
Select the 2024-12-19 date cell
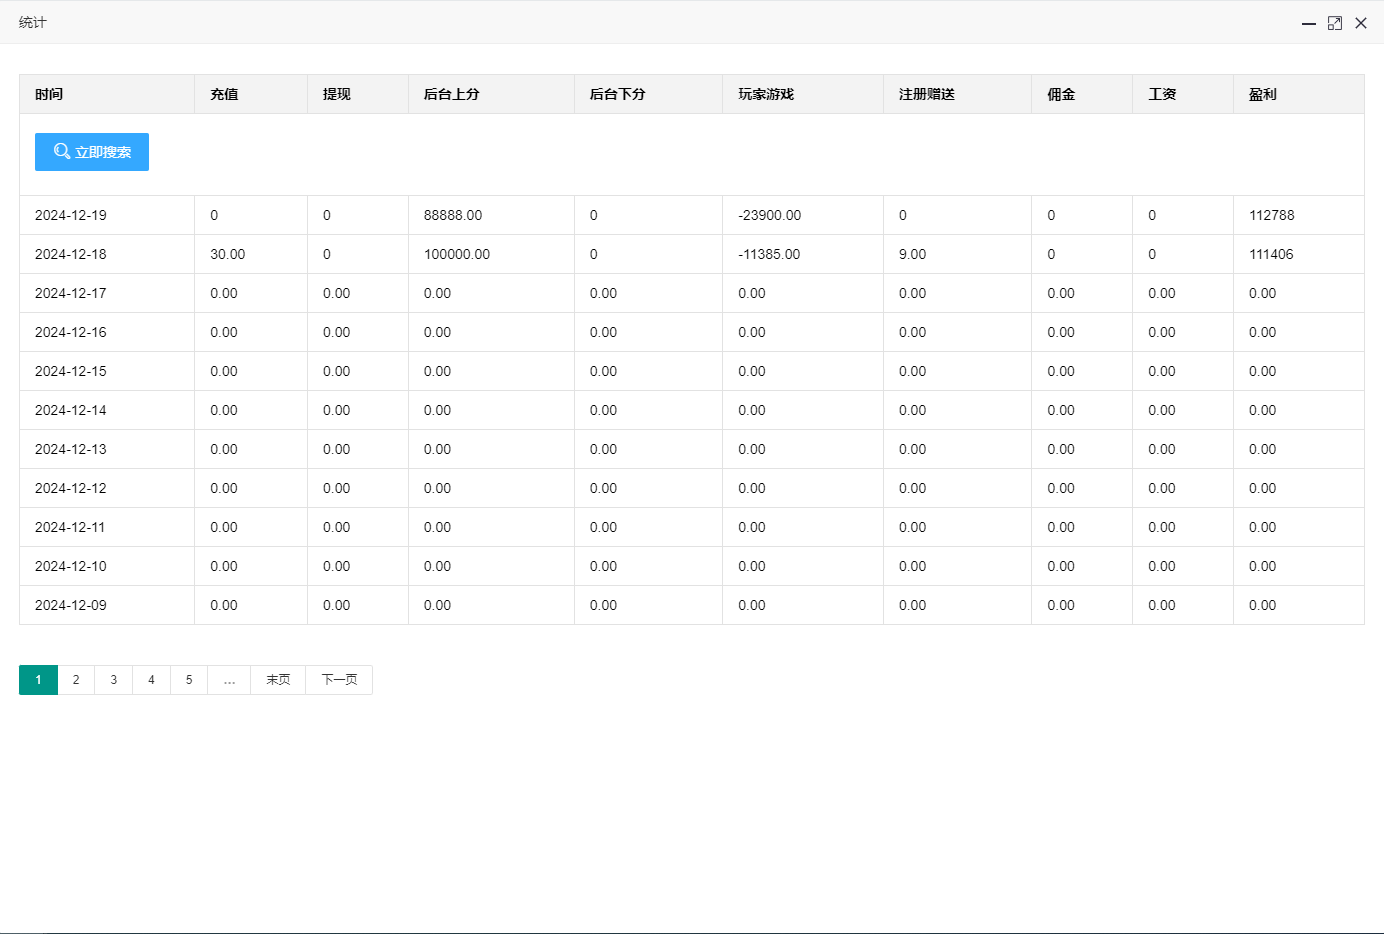[71, 215]
